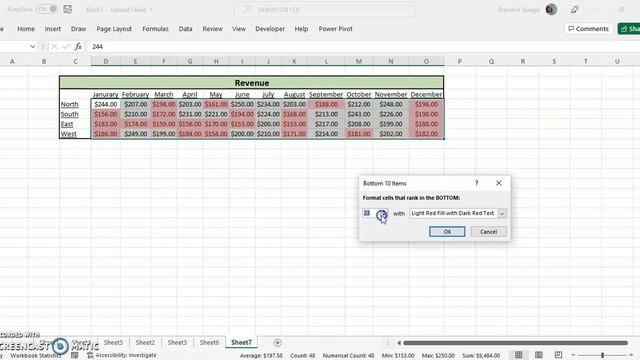Click the formula bar cancel X icon
Viewport: 640px width, 360px height.
[54, 47]
